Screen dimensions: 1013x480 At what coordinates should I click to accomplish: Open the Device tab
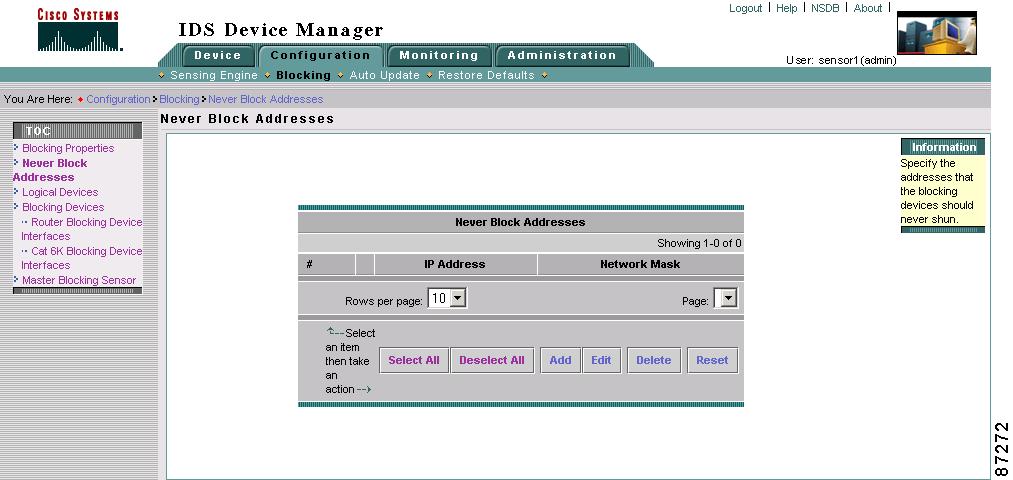(218, 56)
